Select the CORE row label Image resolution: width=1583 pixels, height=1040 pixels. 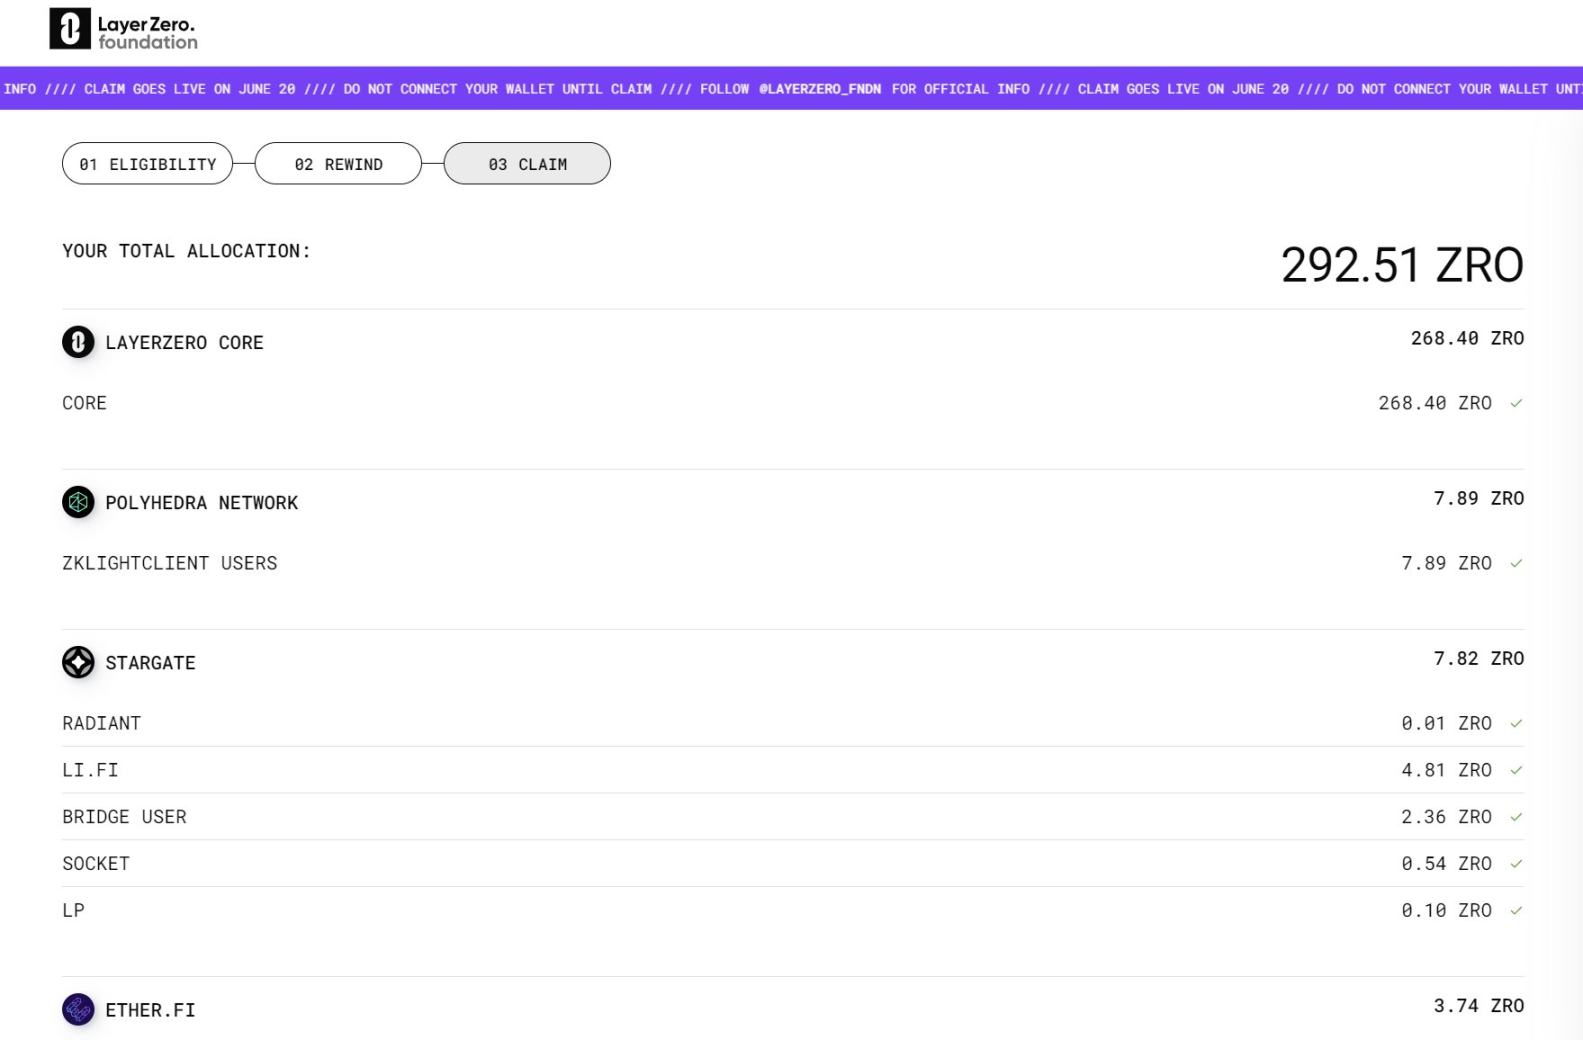[84, 403]
